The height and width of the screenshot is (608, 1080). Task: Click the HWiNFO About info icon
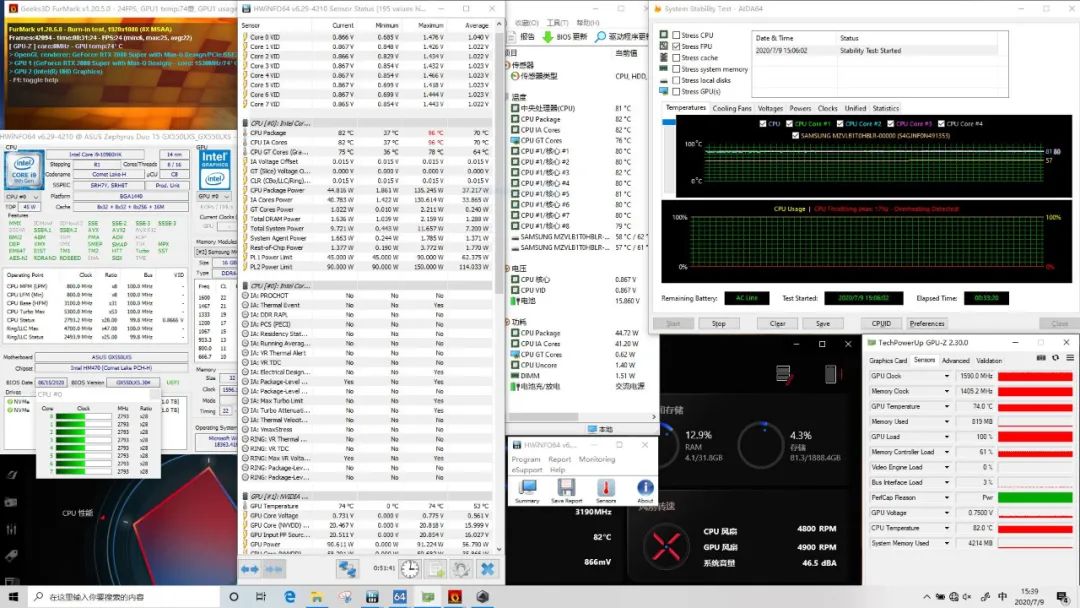[645, 488]
